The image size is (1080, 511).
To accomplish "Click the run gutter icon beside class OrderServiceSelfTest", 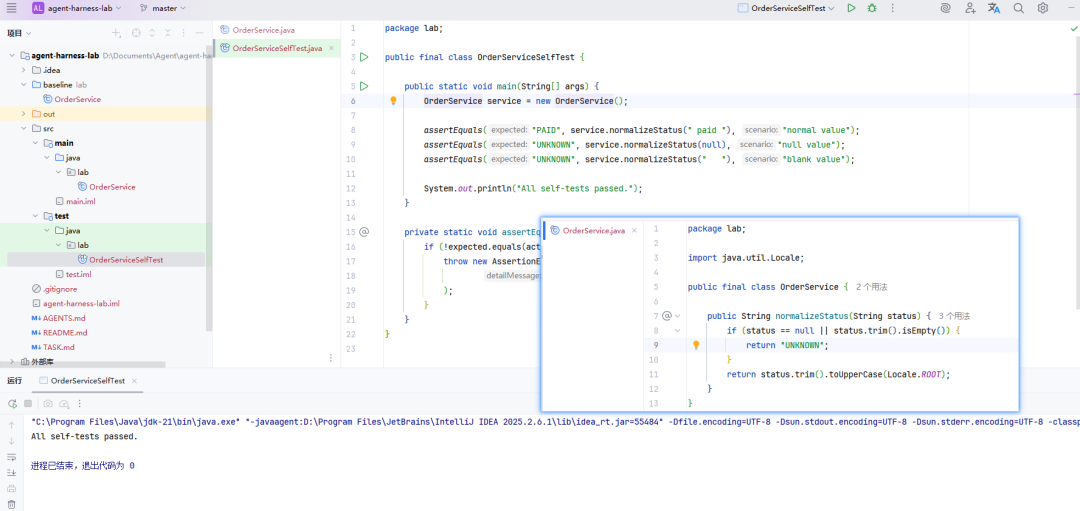I will point(364,57).
